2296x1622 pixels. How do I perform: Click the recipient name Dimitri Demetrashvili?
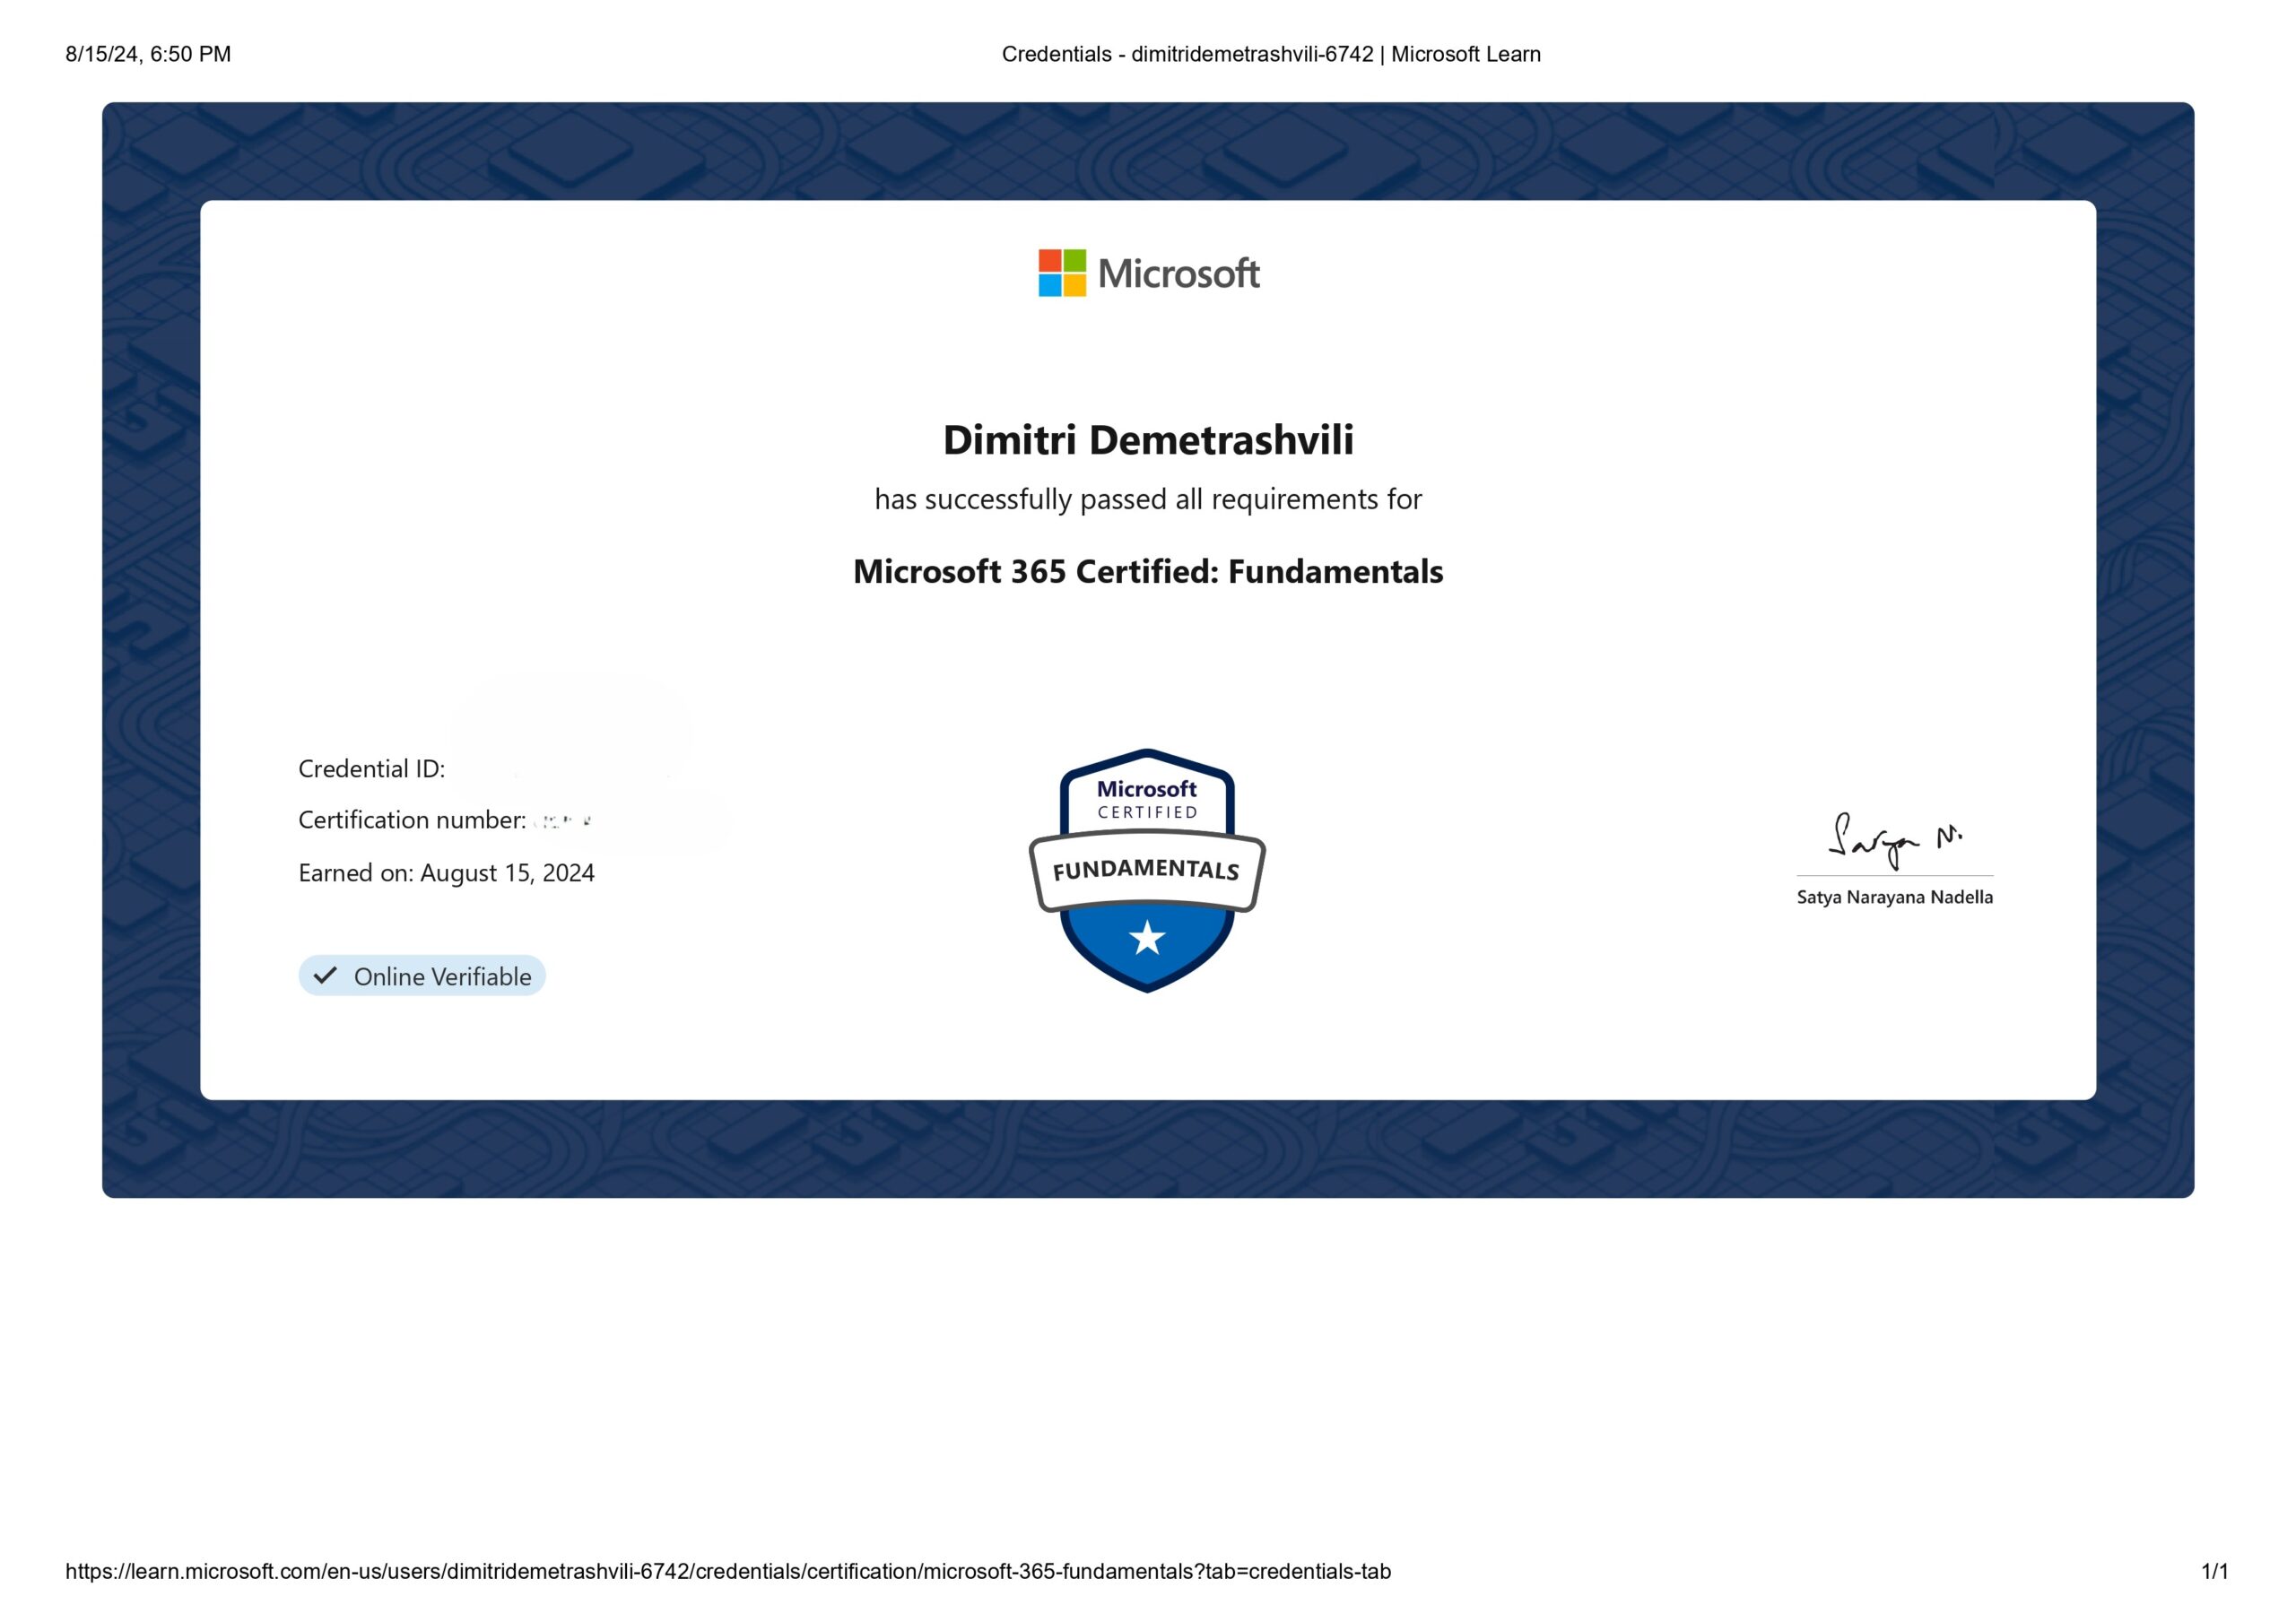click(x=1147, y=440)
